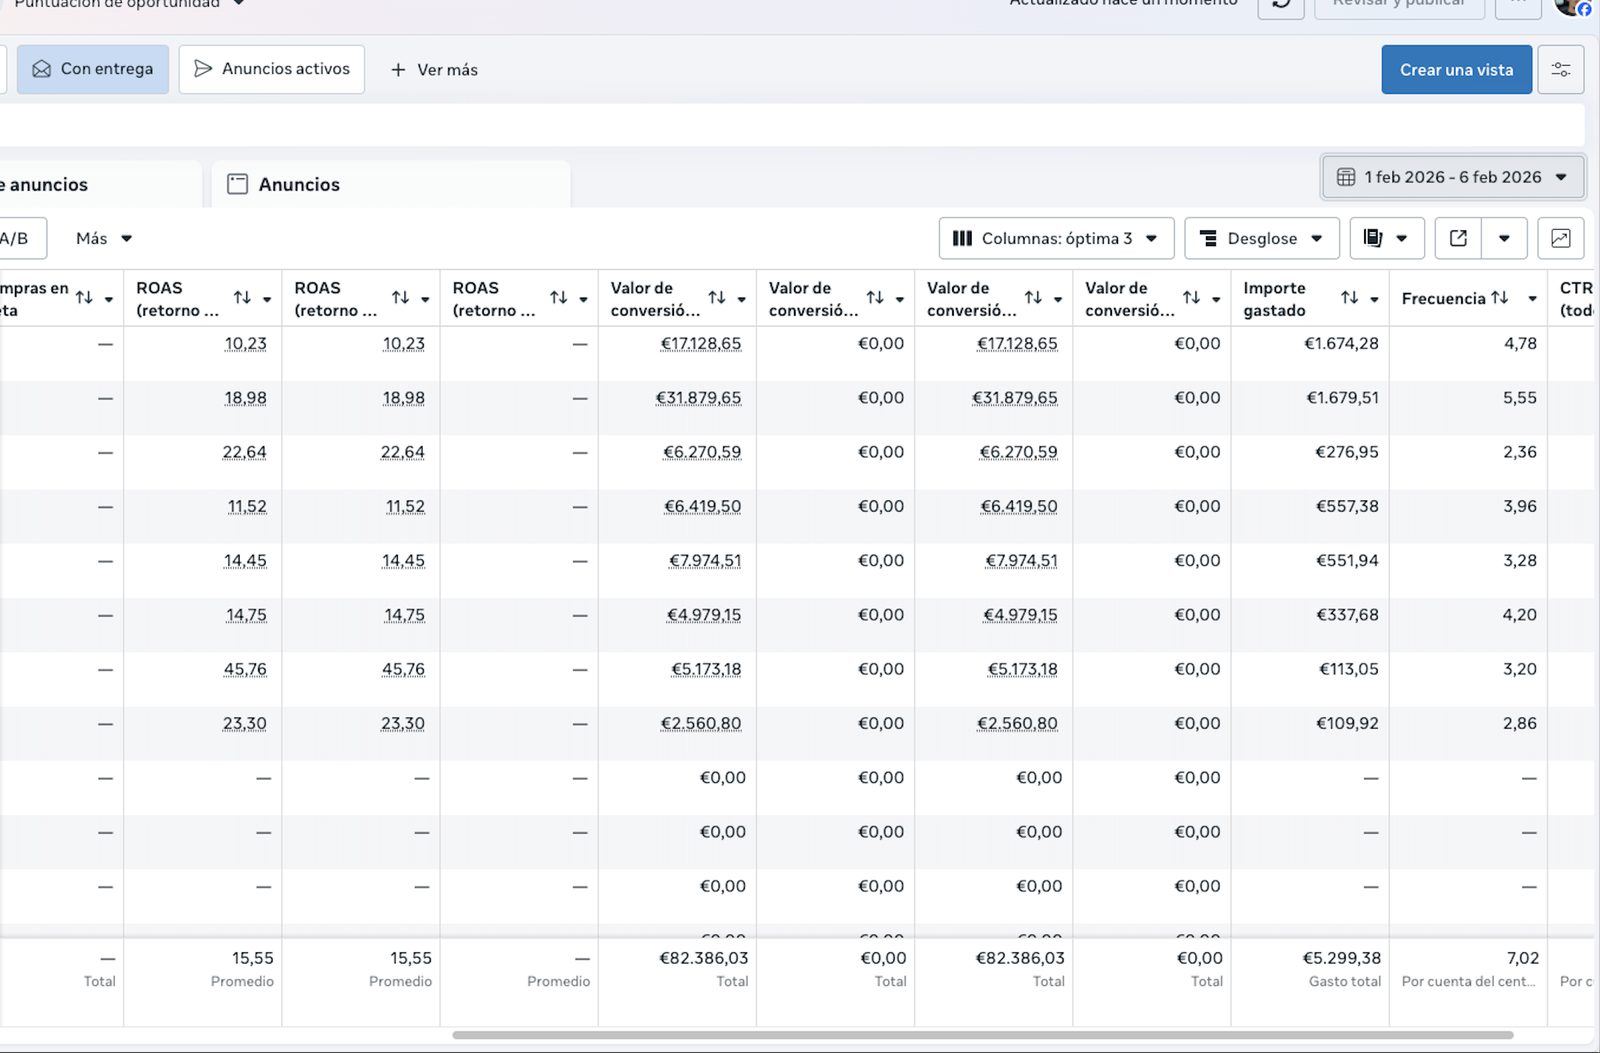Click Importe gastado value €1.679,51
Screen dimensions: 1600x1053
coord(1342,398)
